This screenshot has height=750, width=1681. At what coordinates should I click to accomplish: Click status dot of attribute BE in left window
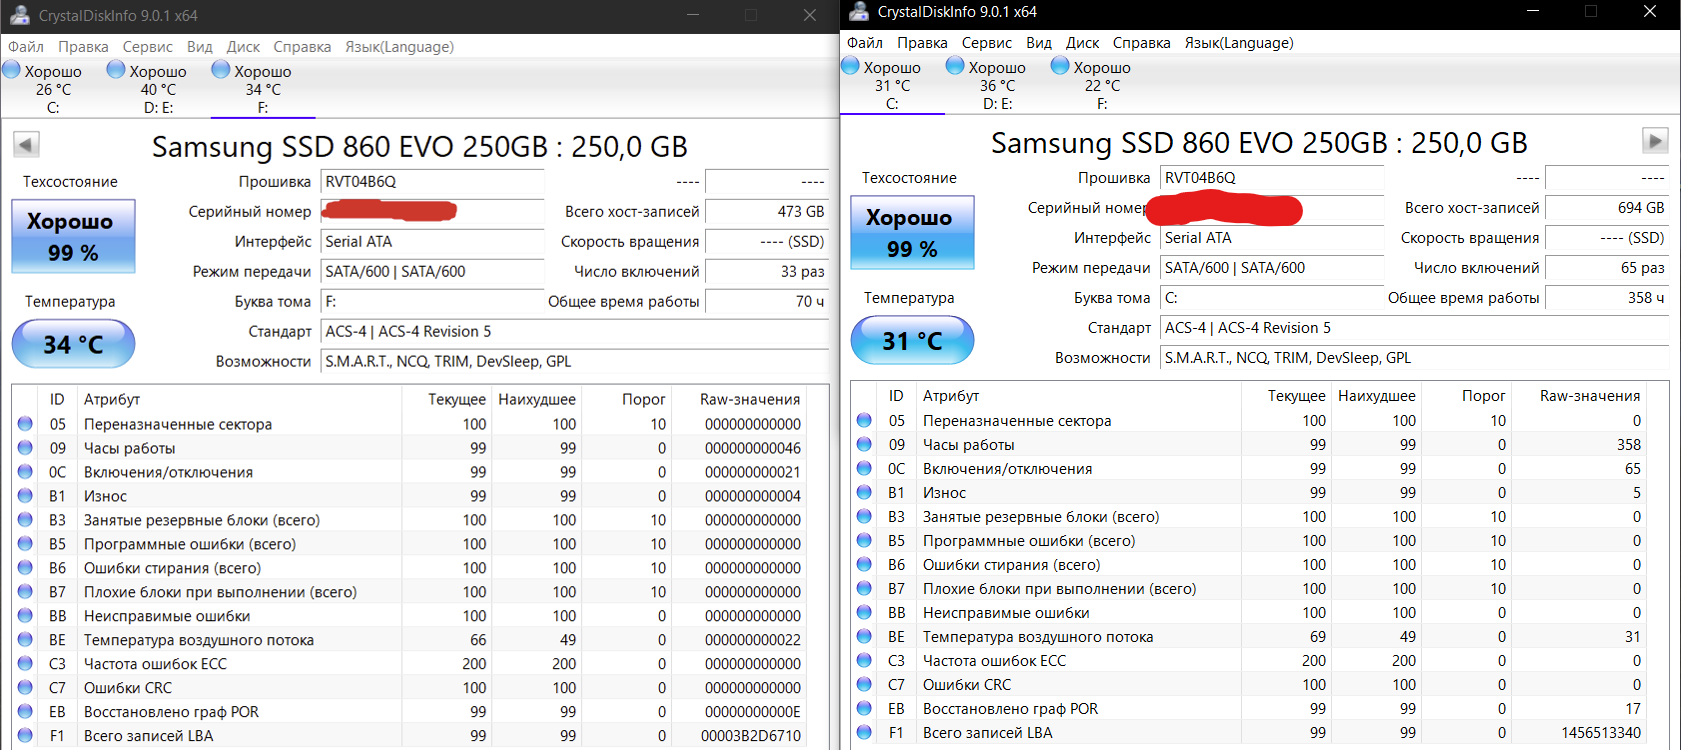(x=25, y=640)
